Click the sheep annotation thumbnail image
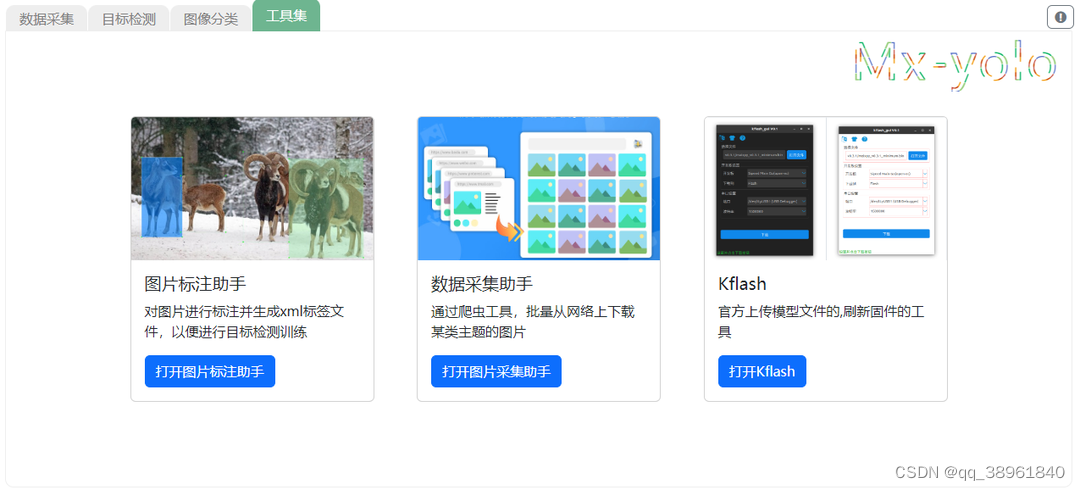Image resolution: width=1080 pixels, height=490 pixels. tap(253, 188)
